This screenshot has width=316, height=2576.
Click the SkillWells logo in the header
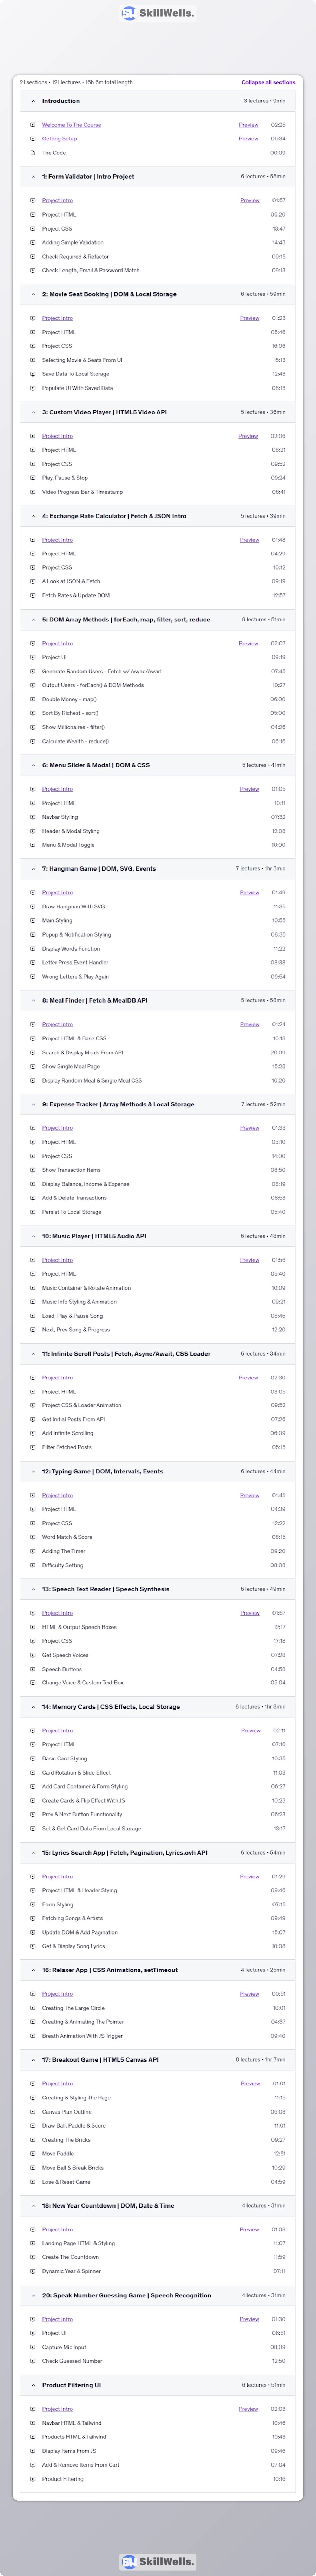click(x=158, y=13)
